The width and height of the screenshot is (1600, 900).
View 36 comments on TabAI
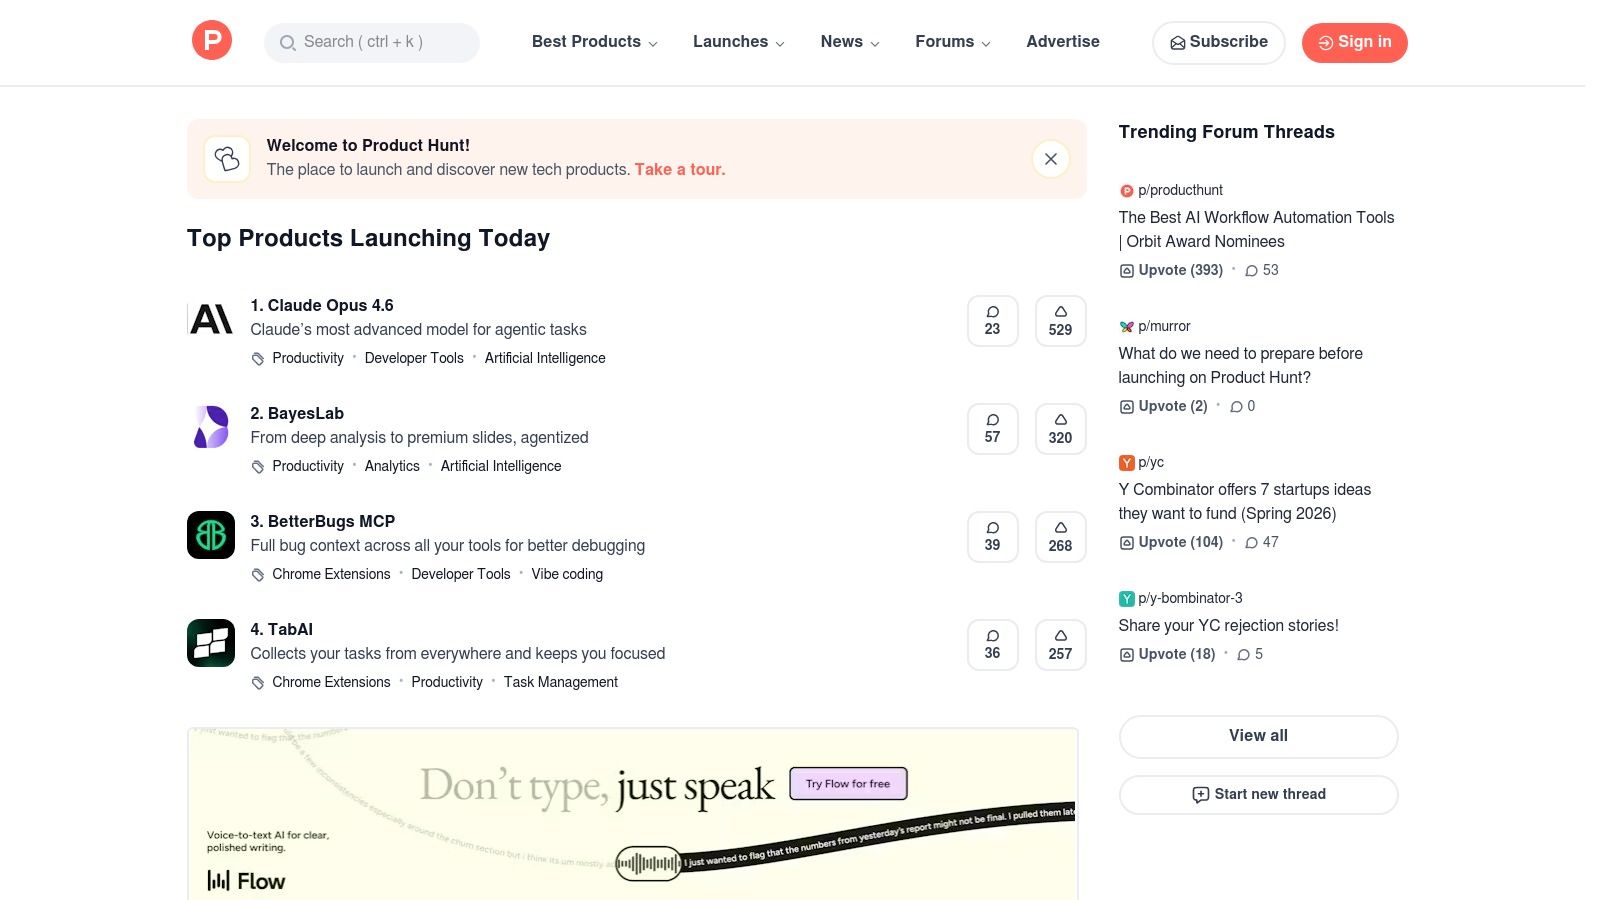(992, 645)
